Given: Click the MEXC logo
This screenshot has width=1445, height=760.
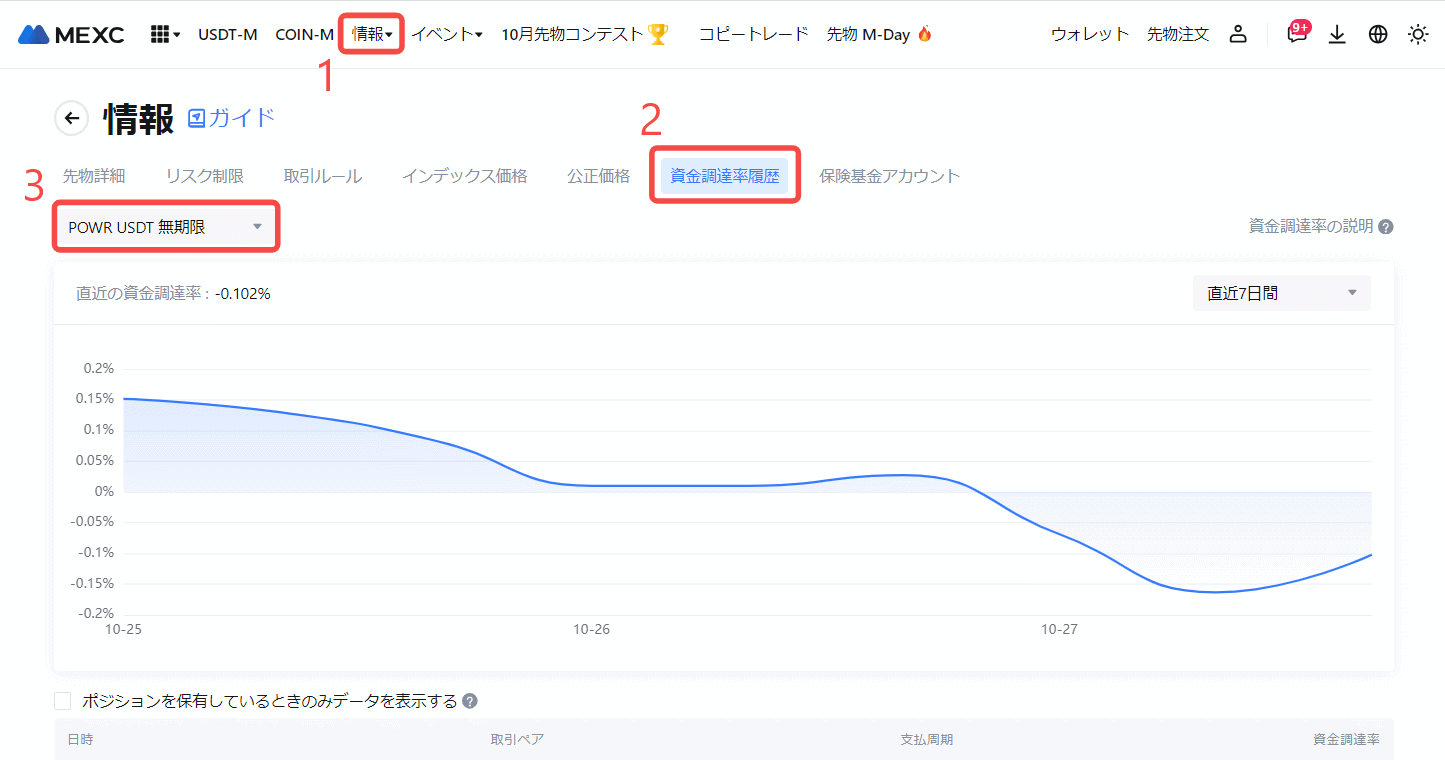Looking at the screenshot, I should (x=71, y=35).
